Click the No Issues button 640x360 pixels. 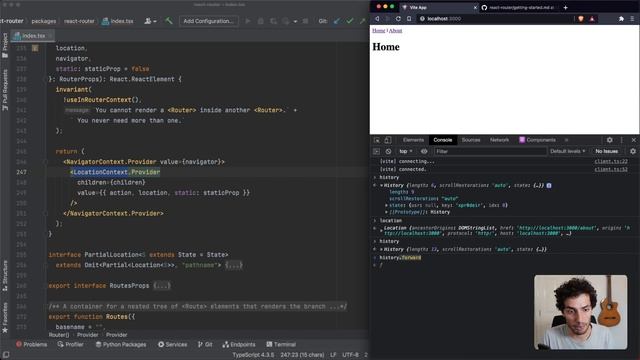(607, 151)
